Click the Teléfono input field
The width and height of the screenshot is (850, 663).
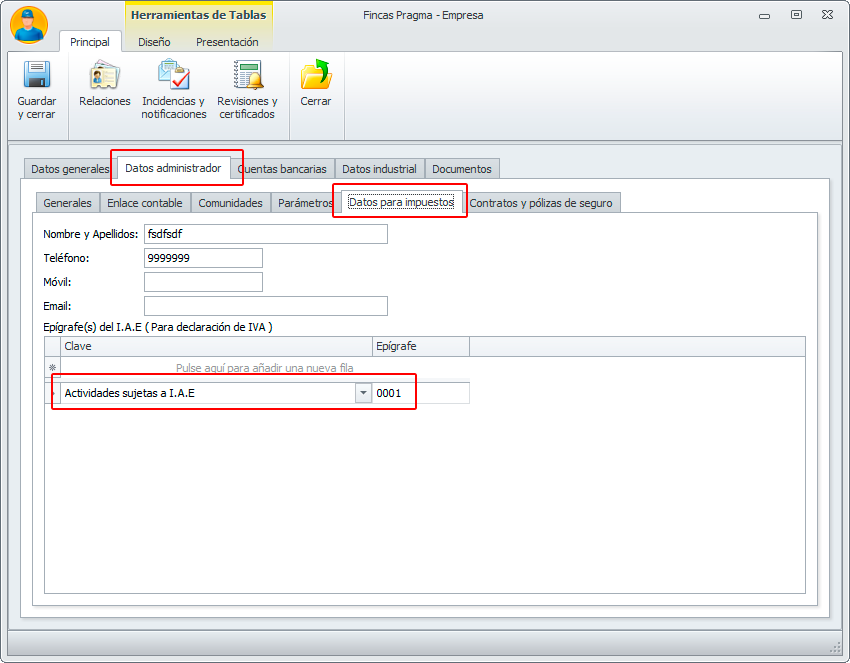point(203,258)
